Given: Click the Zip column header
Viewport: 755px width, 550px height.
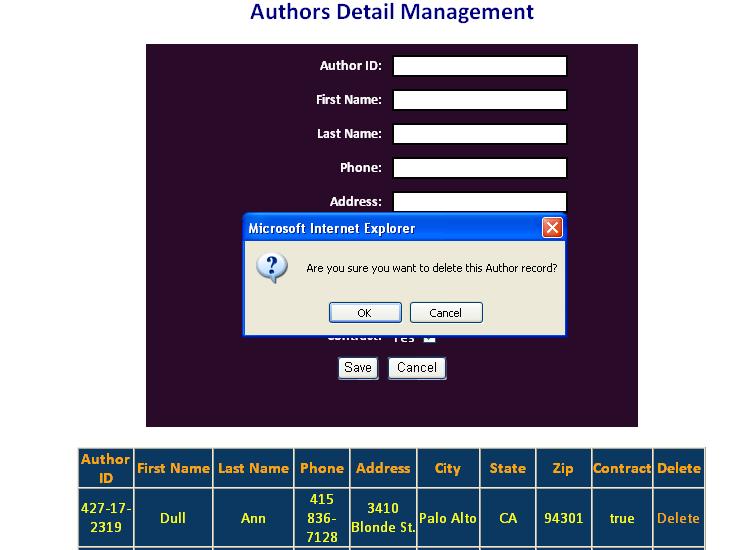Looking at the screenshot, I should click(563, 468).
